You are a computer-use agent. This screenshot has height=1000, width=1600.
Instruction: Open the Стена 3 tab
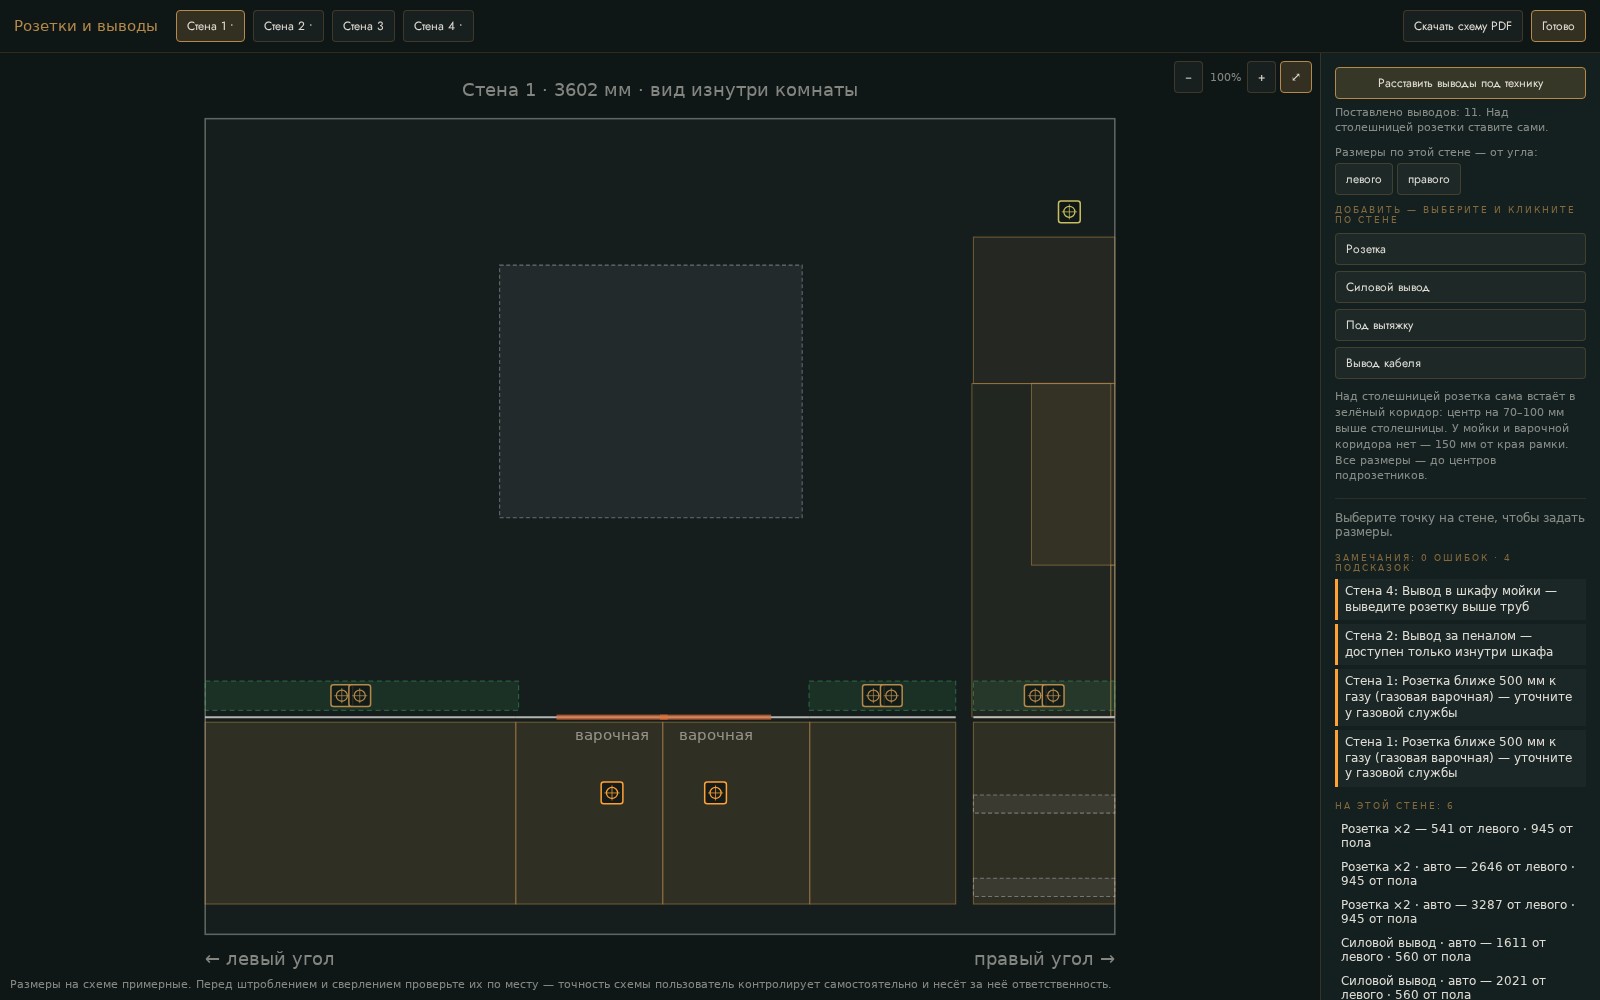[363, 26]
